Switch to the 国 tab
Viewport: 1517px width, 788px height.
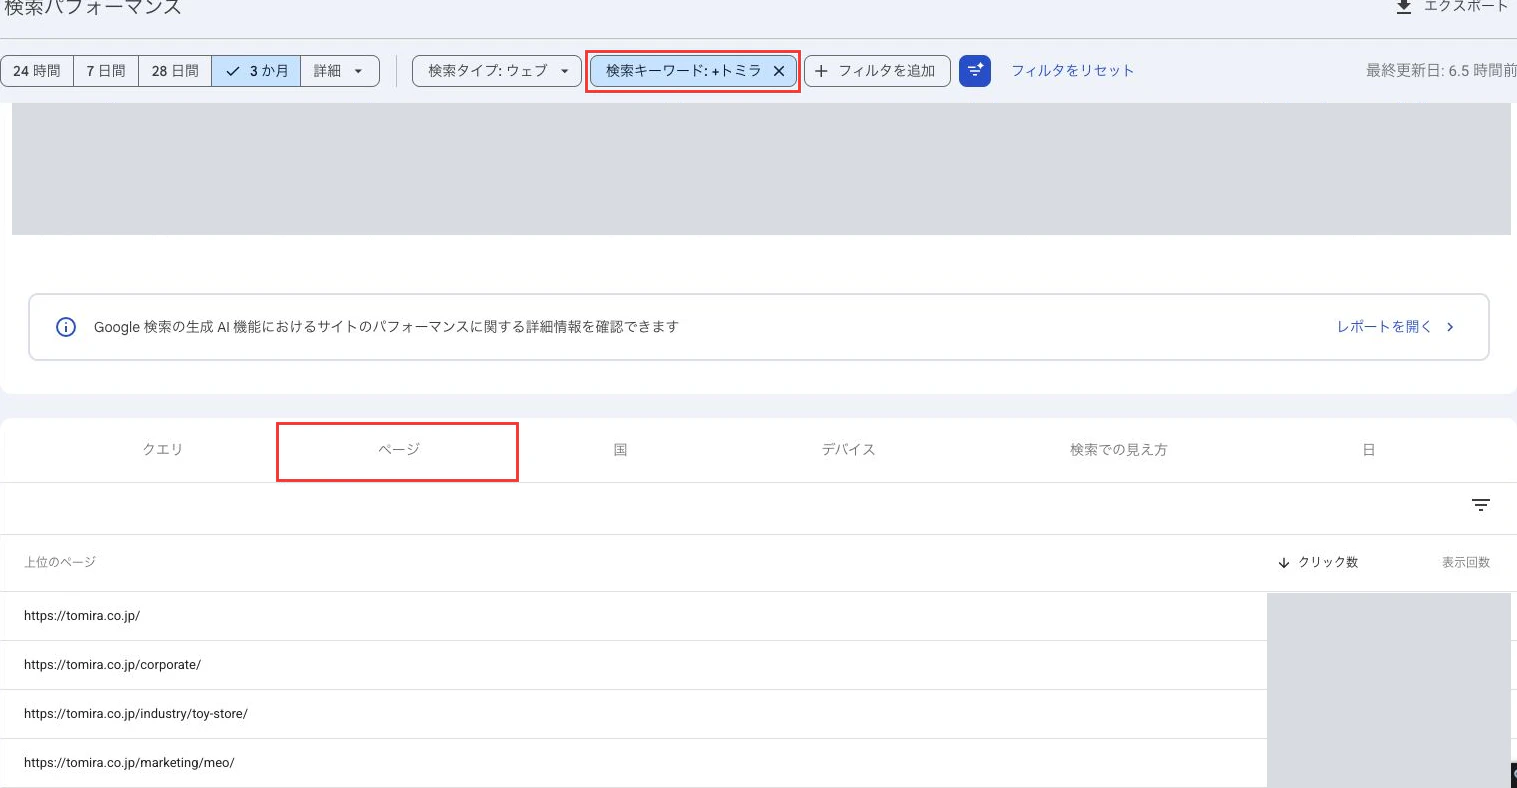coord(620,450)
